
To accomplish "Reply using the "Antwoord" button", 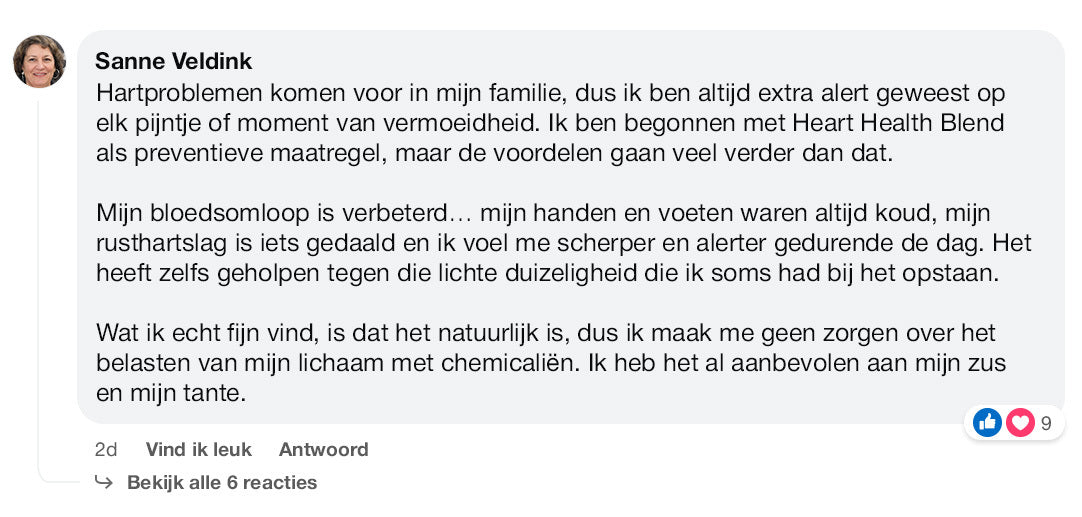I will click(323, 450).
